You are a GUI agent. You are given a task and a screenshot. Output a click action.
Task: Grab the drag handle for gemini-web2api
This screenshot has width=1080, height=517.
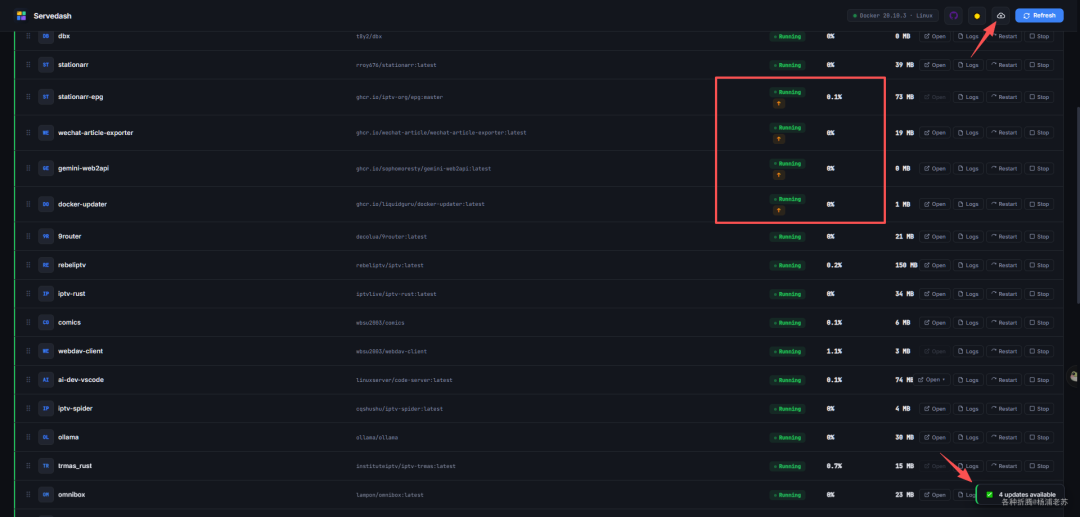tap(28, 168)
